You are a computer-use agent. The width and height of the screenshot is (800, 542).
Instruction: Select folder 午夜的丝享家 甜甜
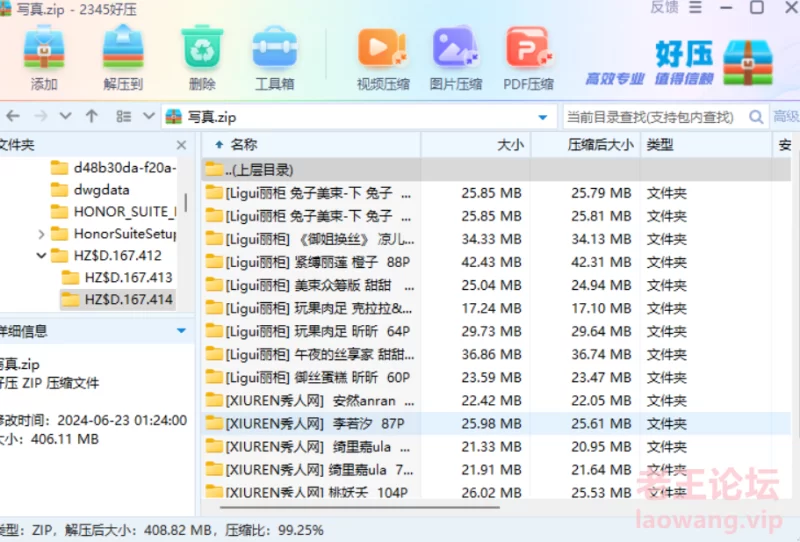pyautogui.click(x=496, y=354)
